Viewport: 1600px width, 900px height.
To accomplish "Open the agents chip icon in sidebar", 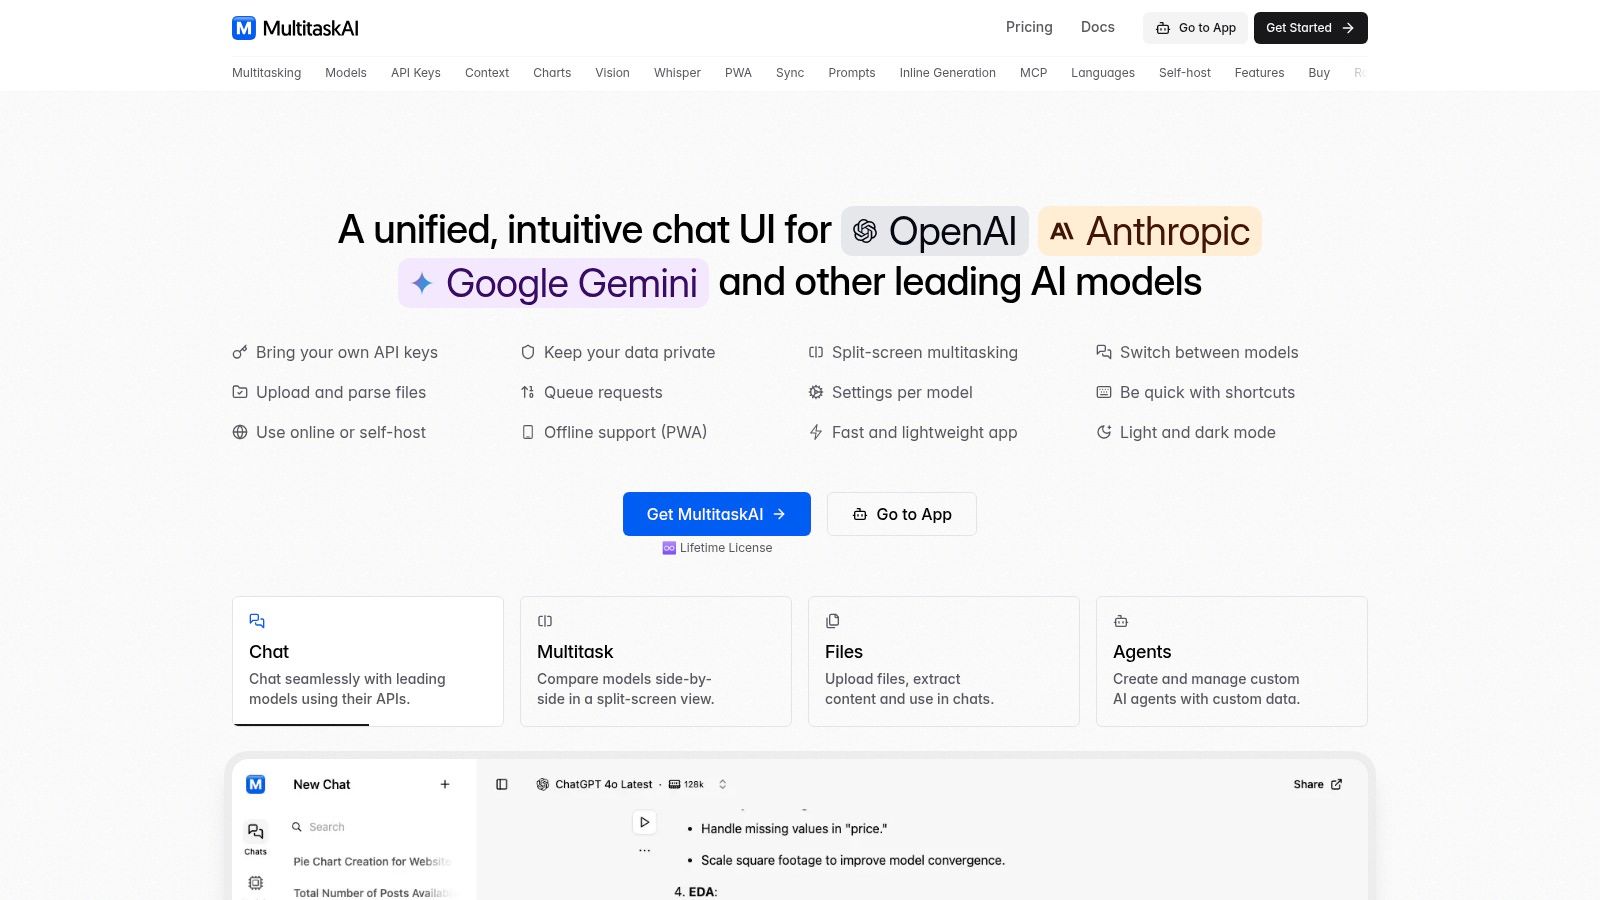I will click(256, 883).
